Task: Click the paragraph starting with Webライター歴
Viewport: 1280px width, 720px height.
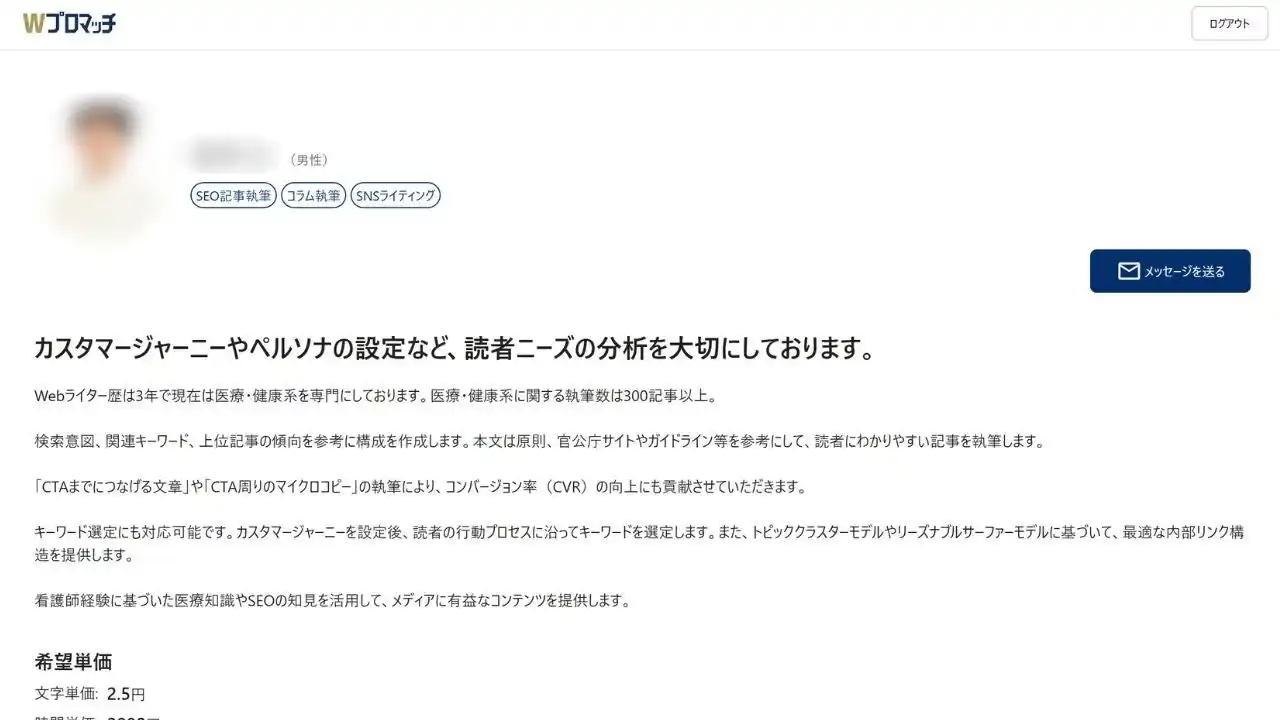Action: pos(375,396)
